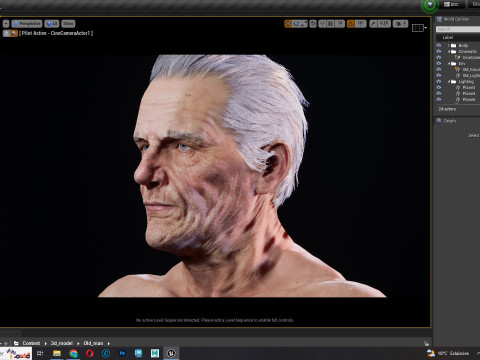Click the Content breadcrumb folder

click(x=31, y=343)
